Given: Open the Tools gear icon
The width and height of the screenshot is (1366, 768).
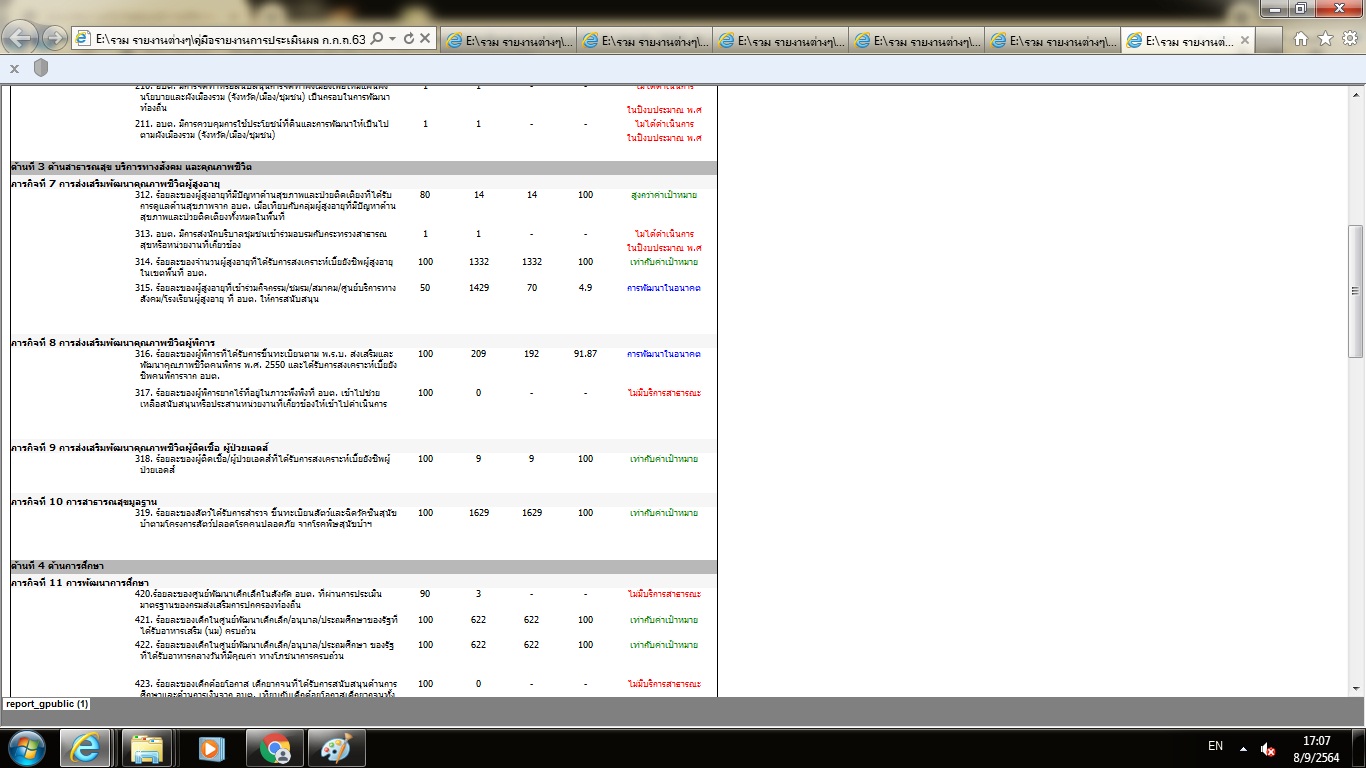Looking at the screenshot, I should (1349, 39).
